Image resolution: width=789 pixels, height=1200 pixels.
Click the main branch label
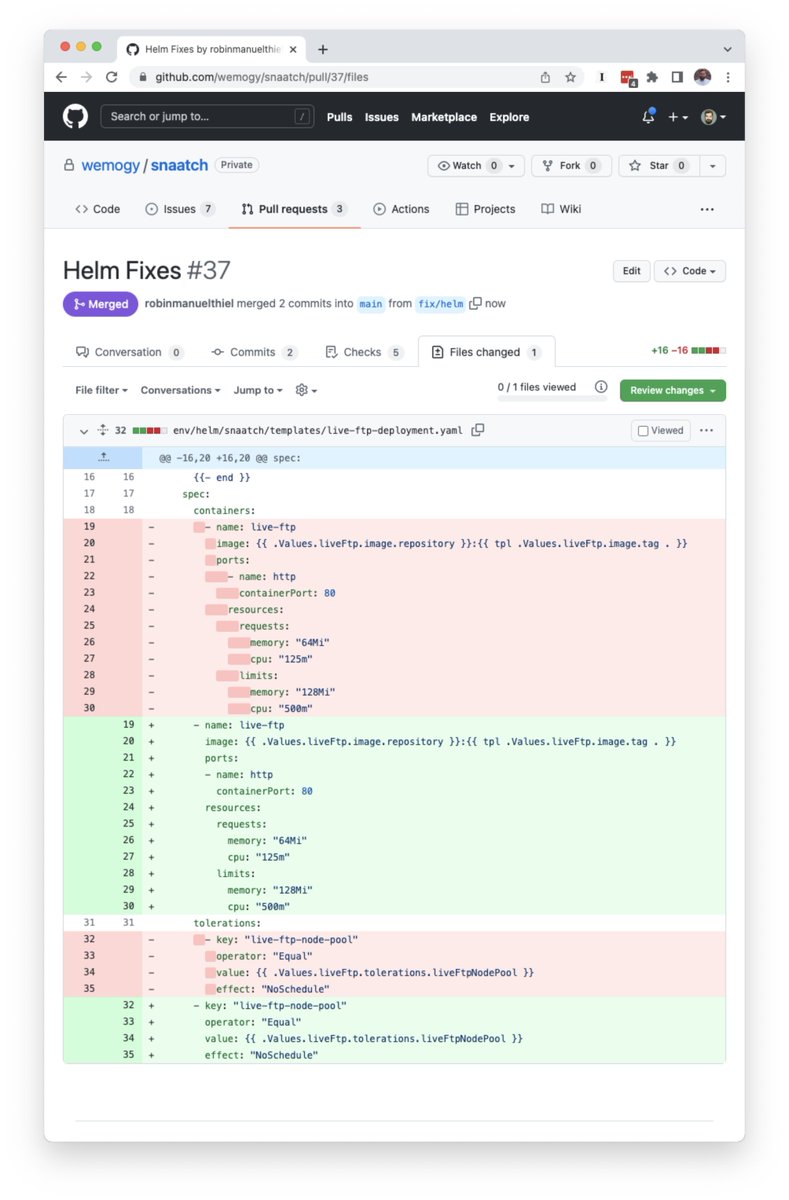tap(371, 304)
